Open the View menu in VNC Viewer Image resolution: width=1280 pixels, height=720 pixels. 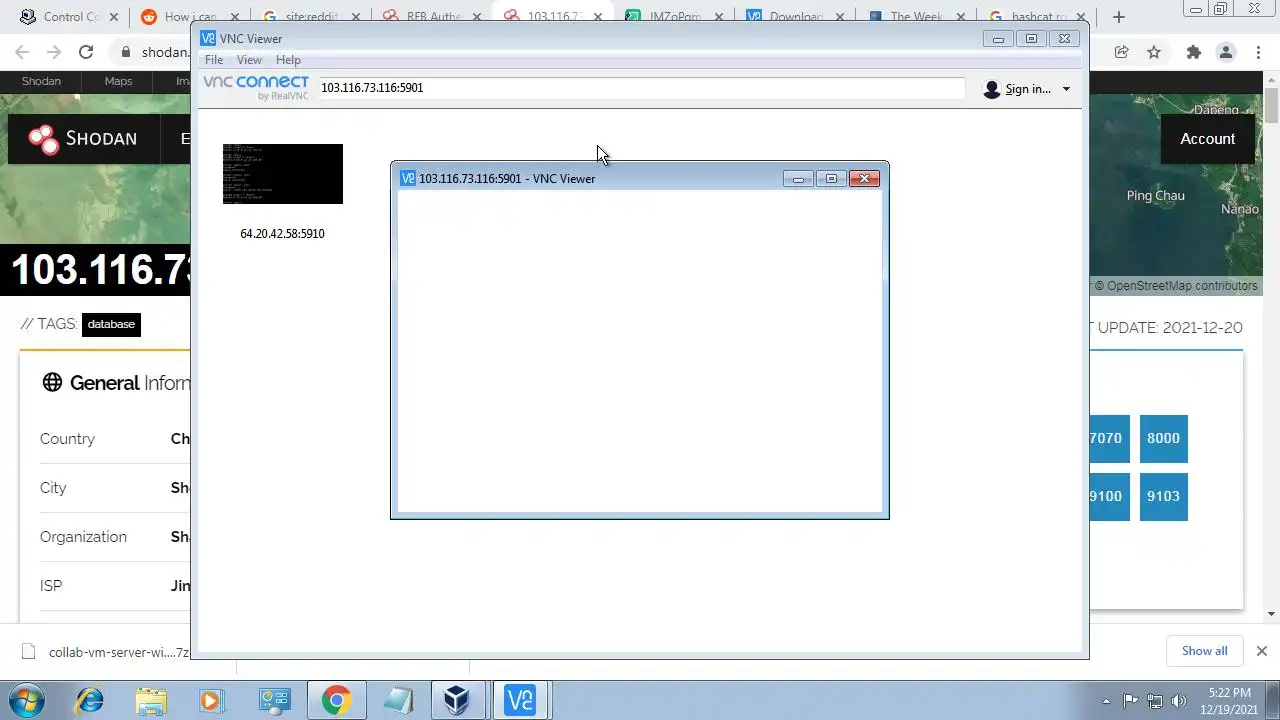tap(249, 60)
